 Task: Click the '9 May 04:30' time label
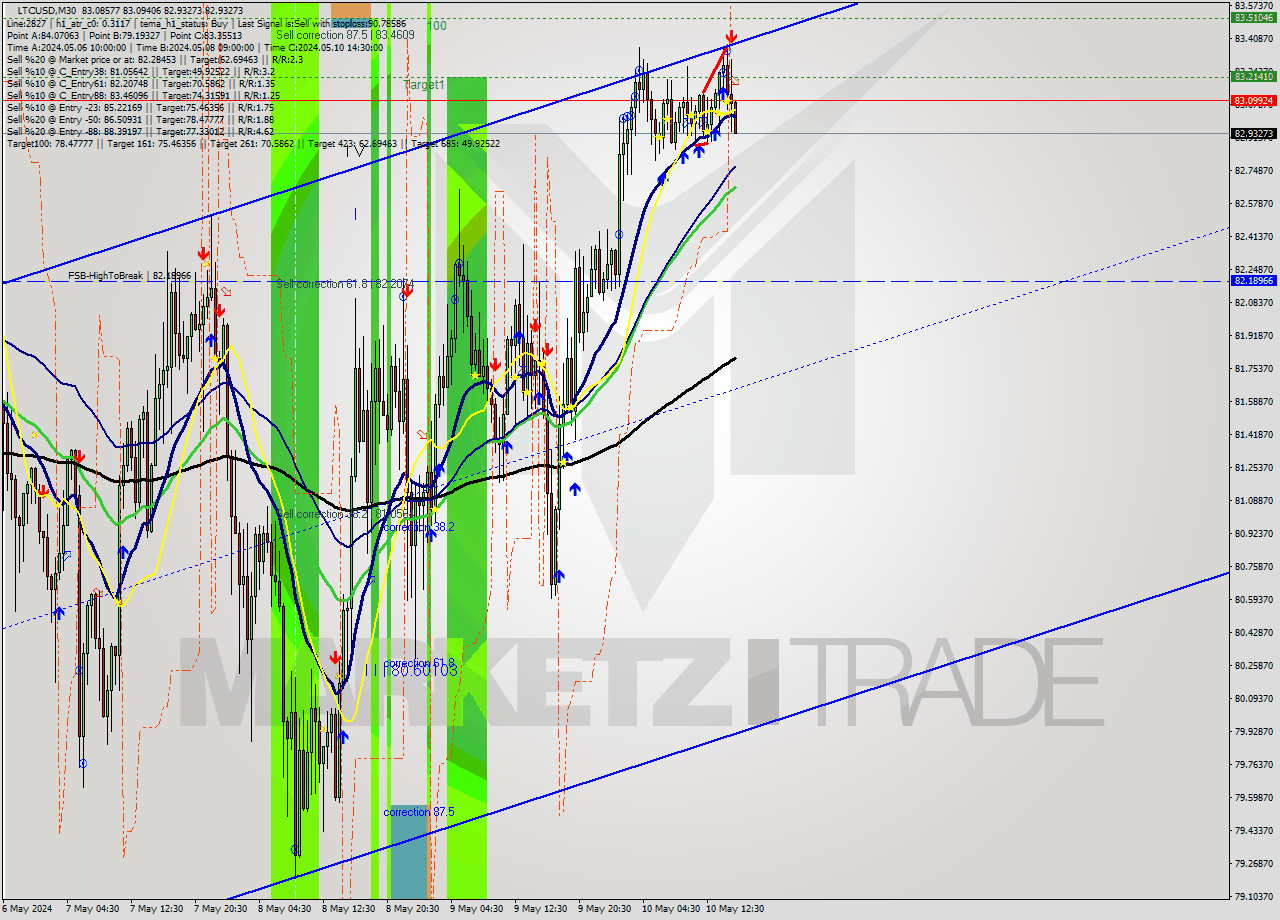[477, 909]
